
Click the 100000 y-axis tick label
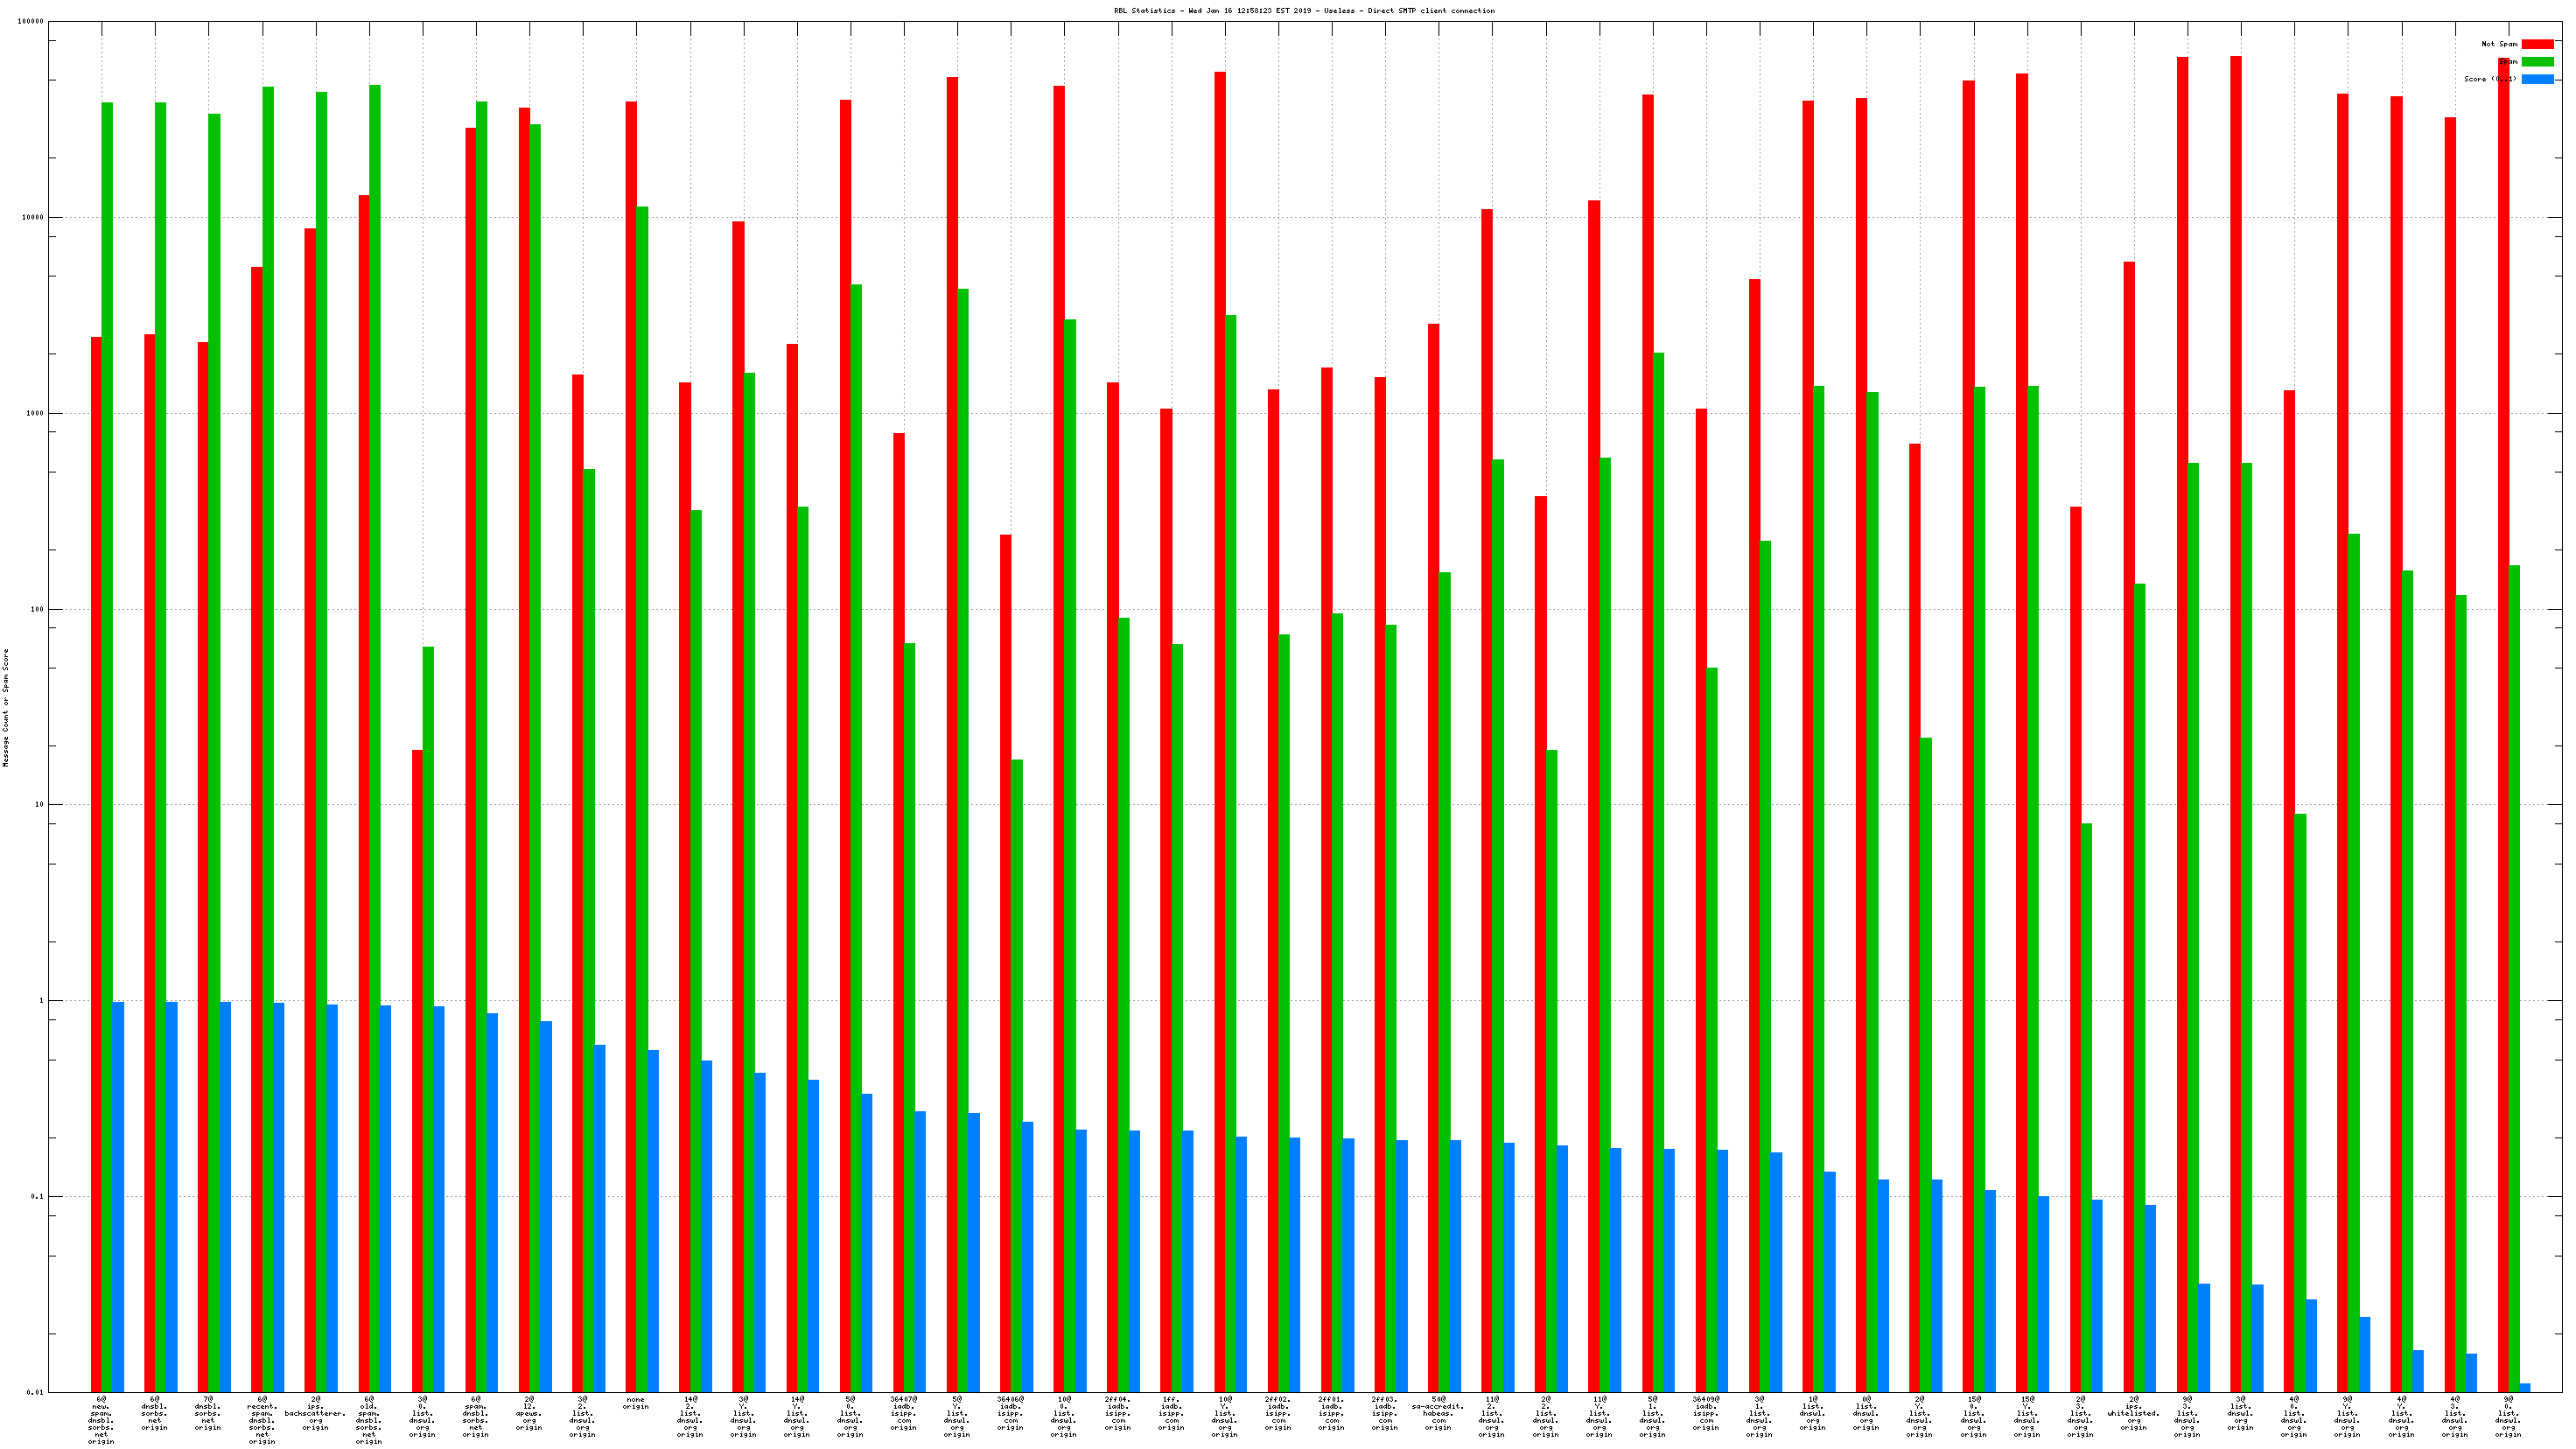30,22
